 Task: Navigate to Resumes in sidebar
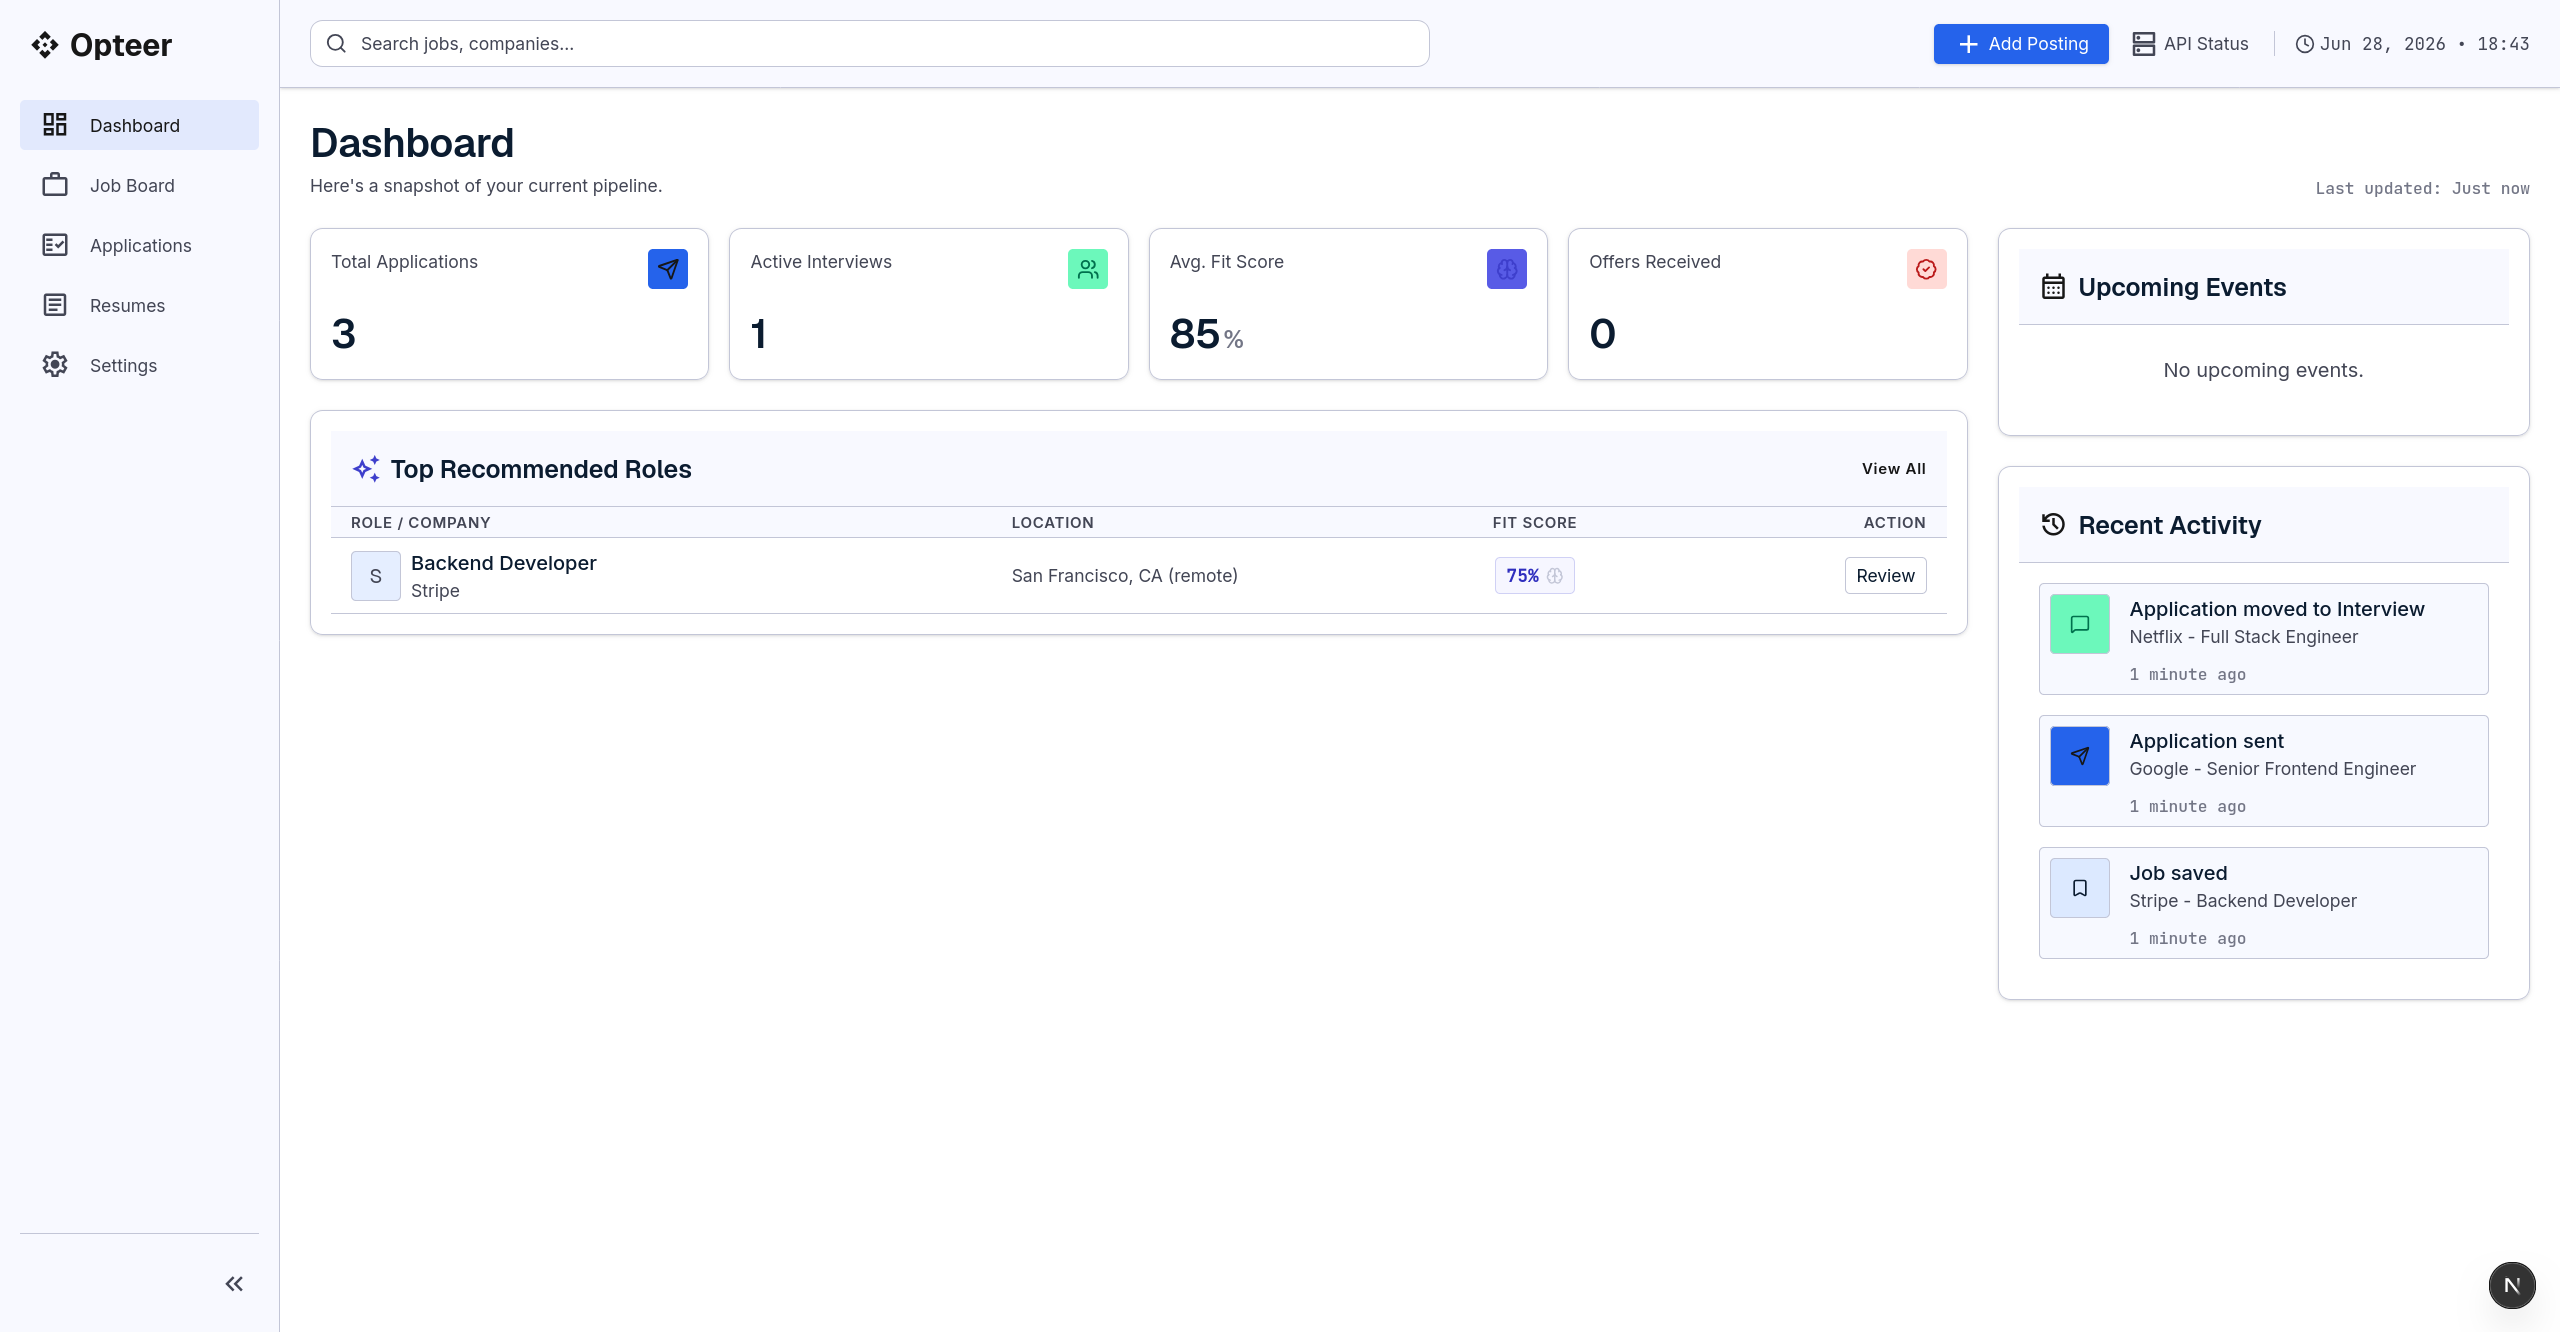click(139, 305)
